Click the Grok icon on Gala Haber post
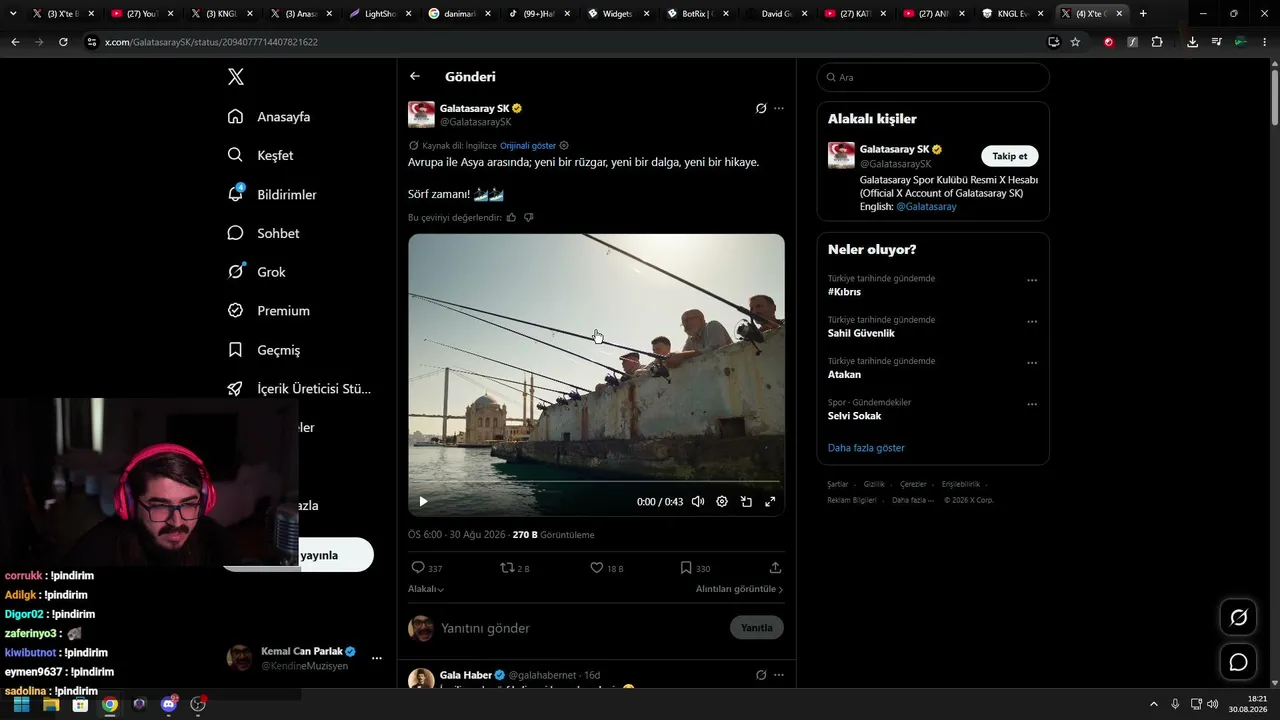Image resolution: width=1280 pixels, height=720 pixels. [761, 675]
